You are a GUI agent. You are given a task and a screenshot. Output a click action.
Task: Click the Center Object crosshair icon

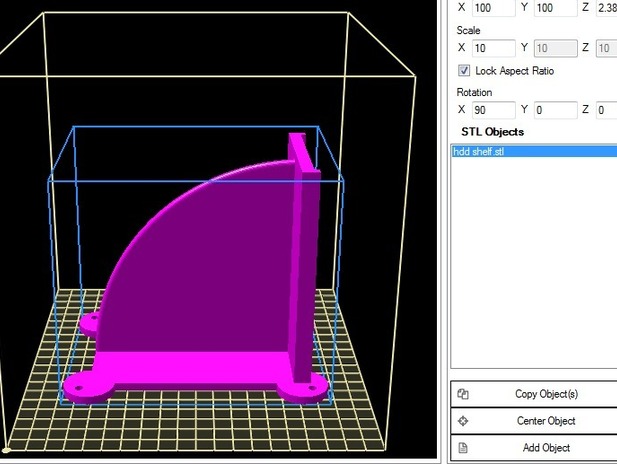463,421
